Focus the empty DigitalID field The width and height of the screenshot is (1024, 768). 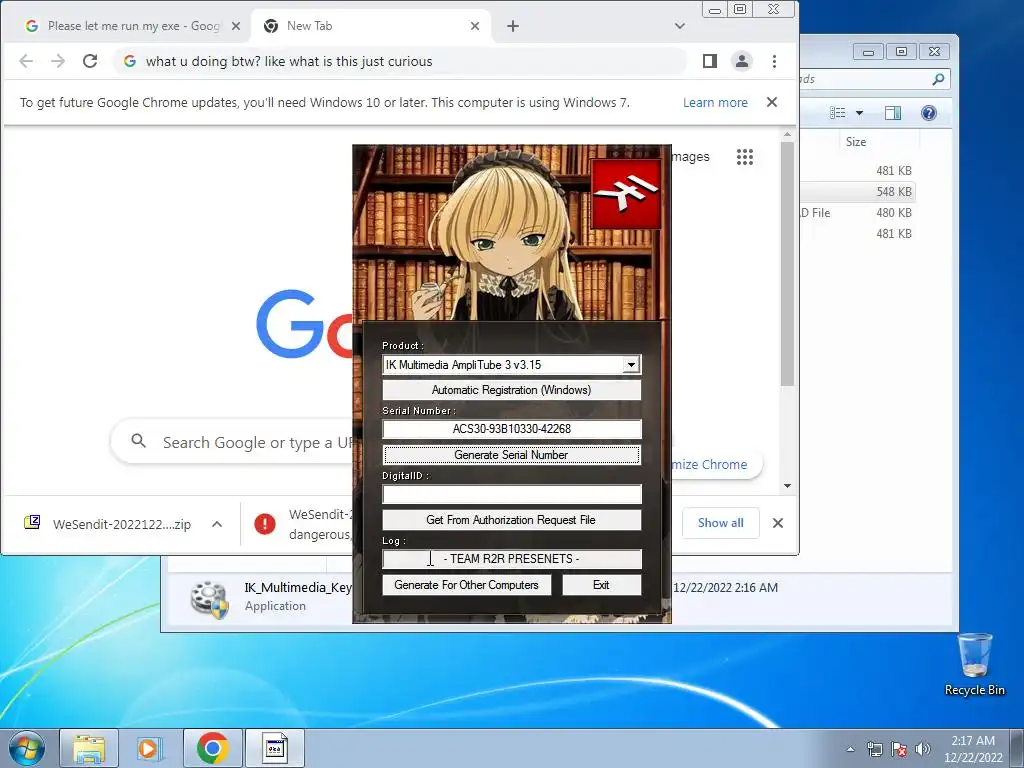pyautogui.click(x=512, y=494)
